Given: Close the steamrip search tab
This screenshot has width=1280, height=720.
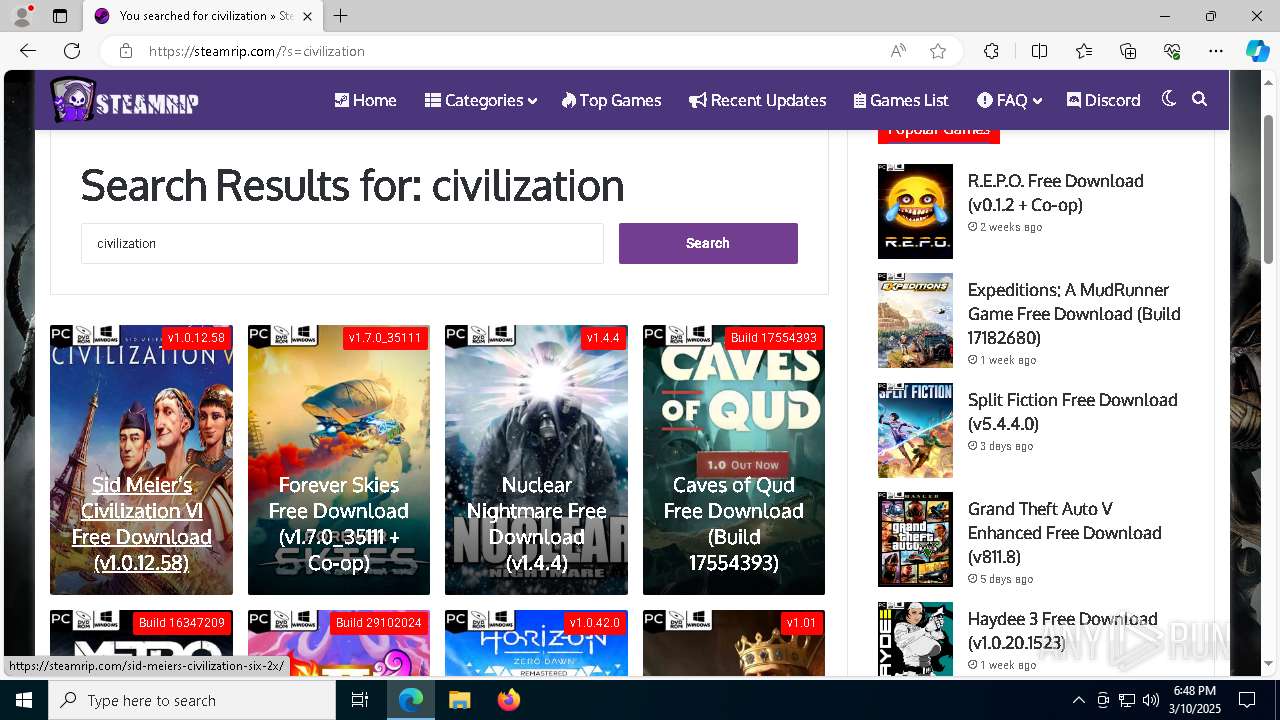Looking at the screenshot, I should [308, 16].
